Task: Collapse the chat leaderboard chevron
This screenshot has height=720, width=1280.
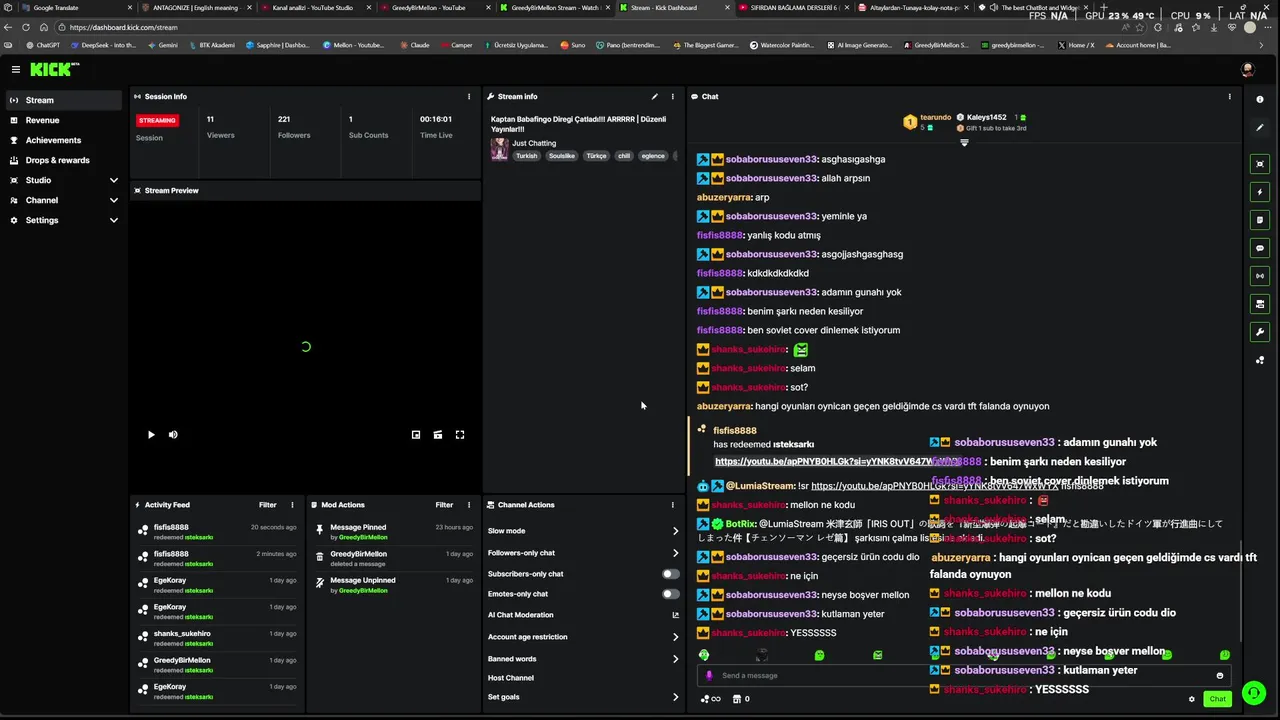Action: [x=964, y=142]
